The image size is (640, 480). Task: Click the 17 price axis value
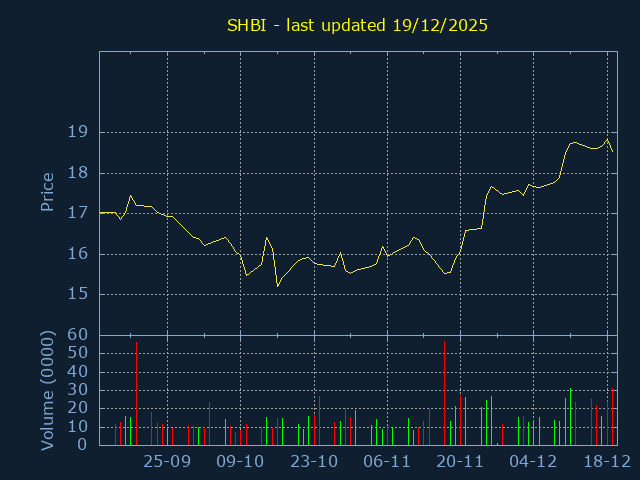coord(78,213)
